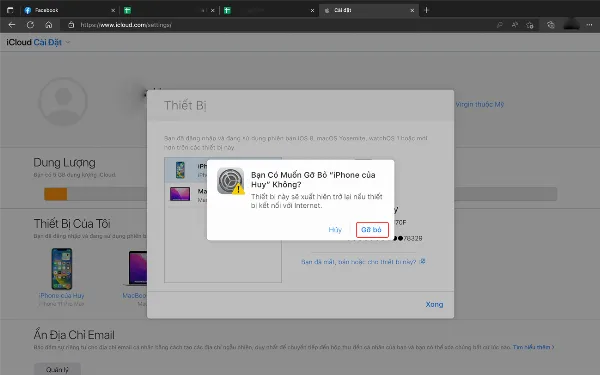Image resolution: width=600 pixels, height=375 pixels.
Task: Refresh the current page
Action: [x=30, y=25]
